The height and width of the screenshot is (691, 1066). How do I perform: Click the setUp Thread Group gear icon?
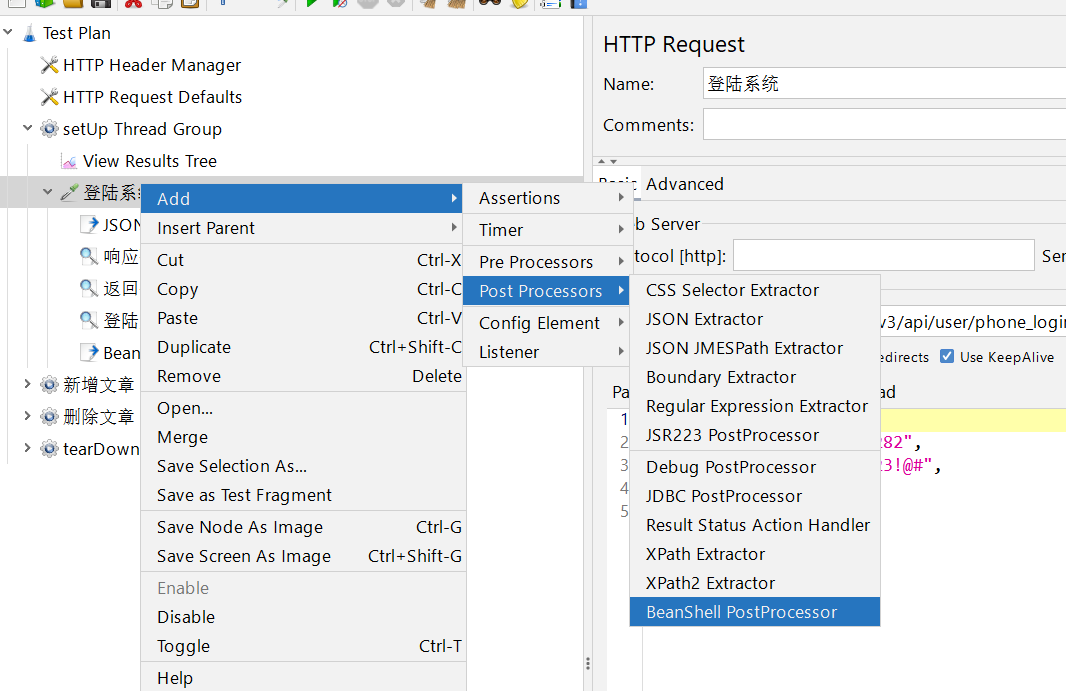(49, 129)
